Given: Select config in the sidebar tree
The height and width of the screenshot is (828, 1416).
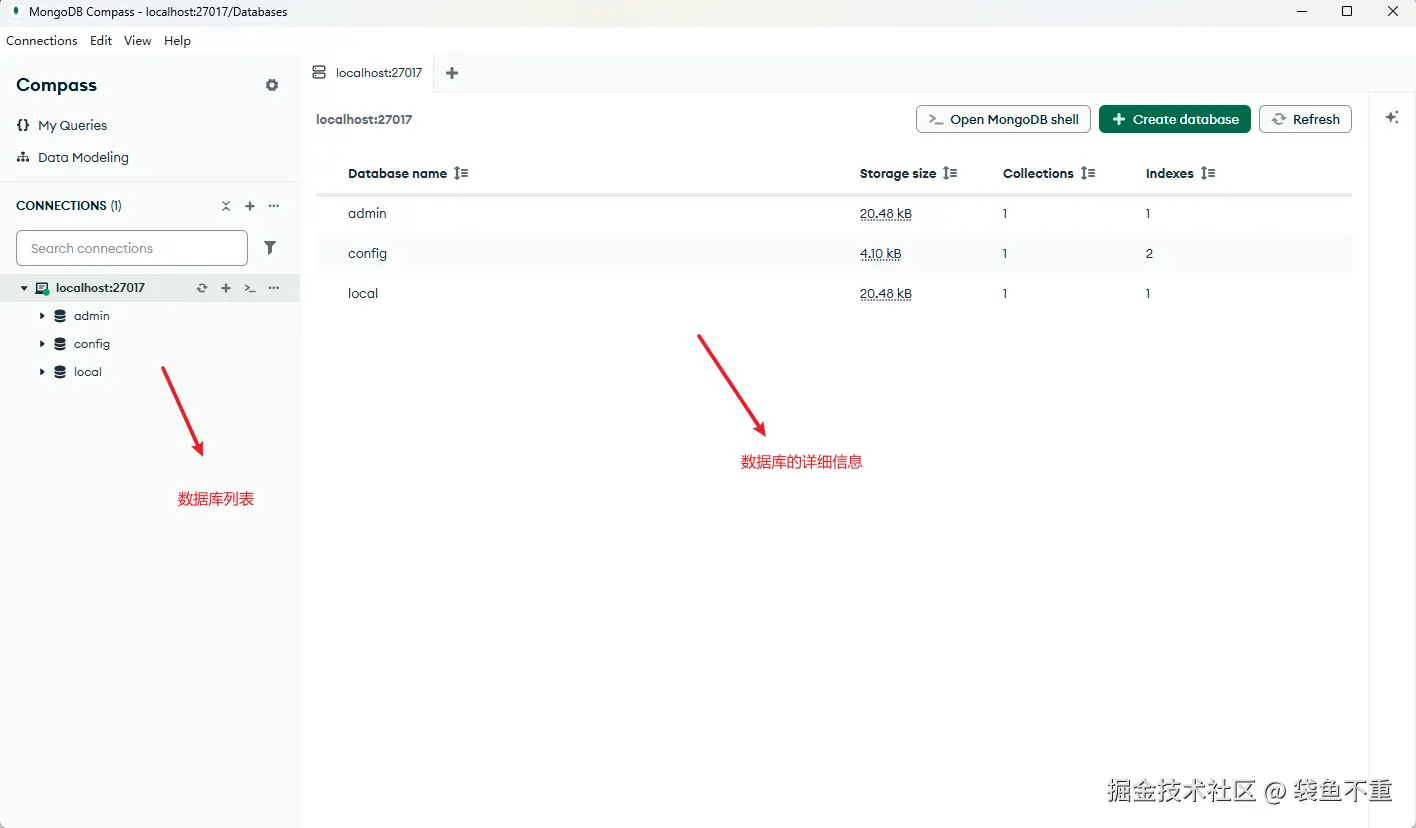Looking at the screenshot, I should (92, 344).
